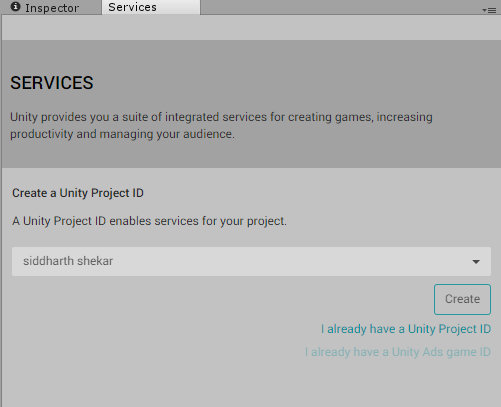501x407 pixels.
Task: Click the blank tab bar beside Services
Action: point(340,7)
